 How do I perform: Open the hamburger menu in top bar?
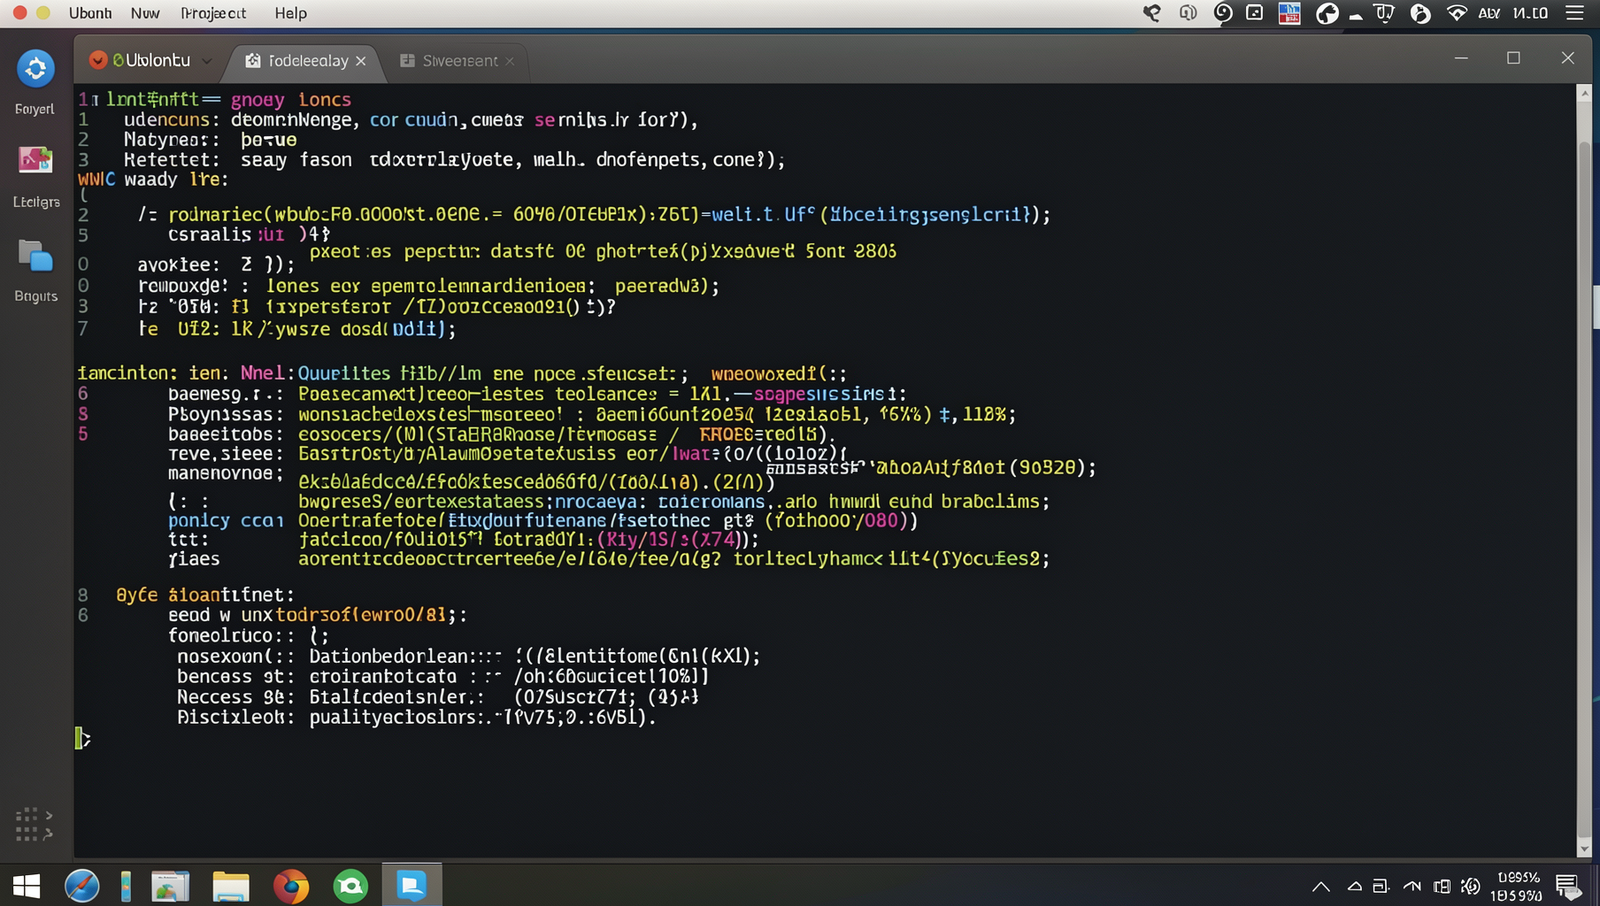click(x=1575, y=13)
